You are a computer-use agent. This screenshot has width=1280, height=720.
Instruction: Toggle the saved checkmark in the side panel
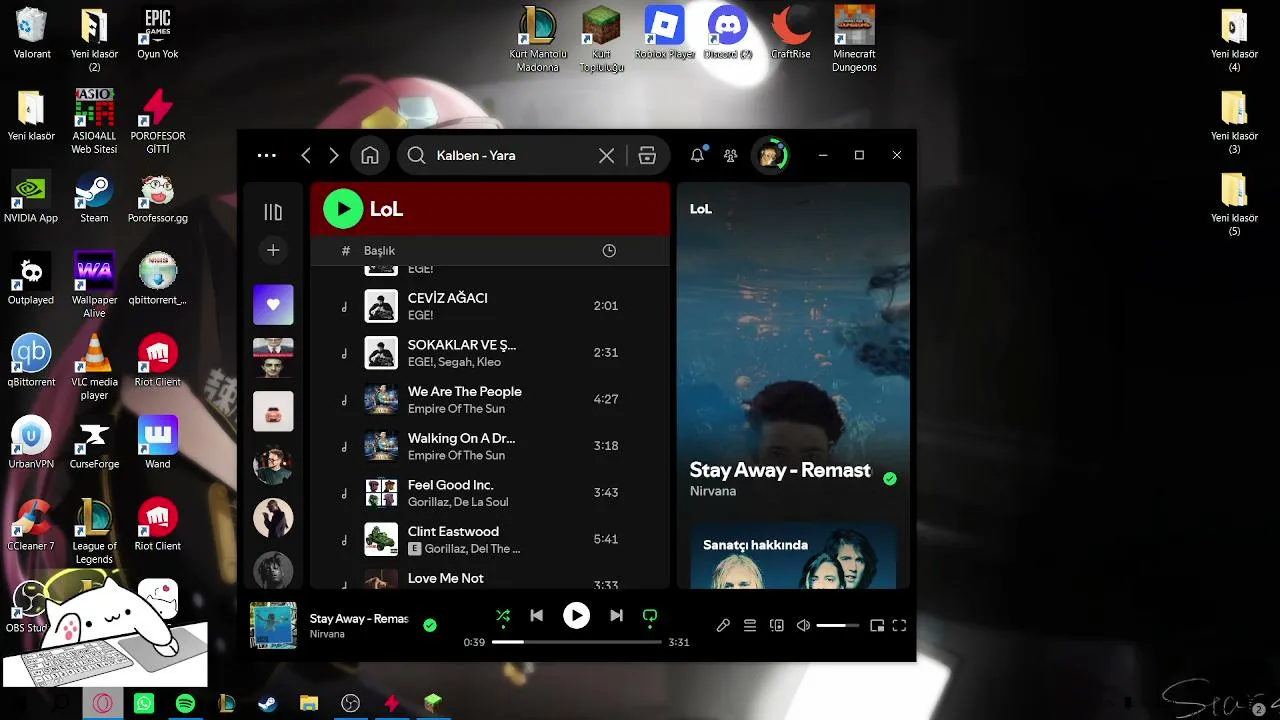(890, 479)
